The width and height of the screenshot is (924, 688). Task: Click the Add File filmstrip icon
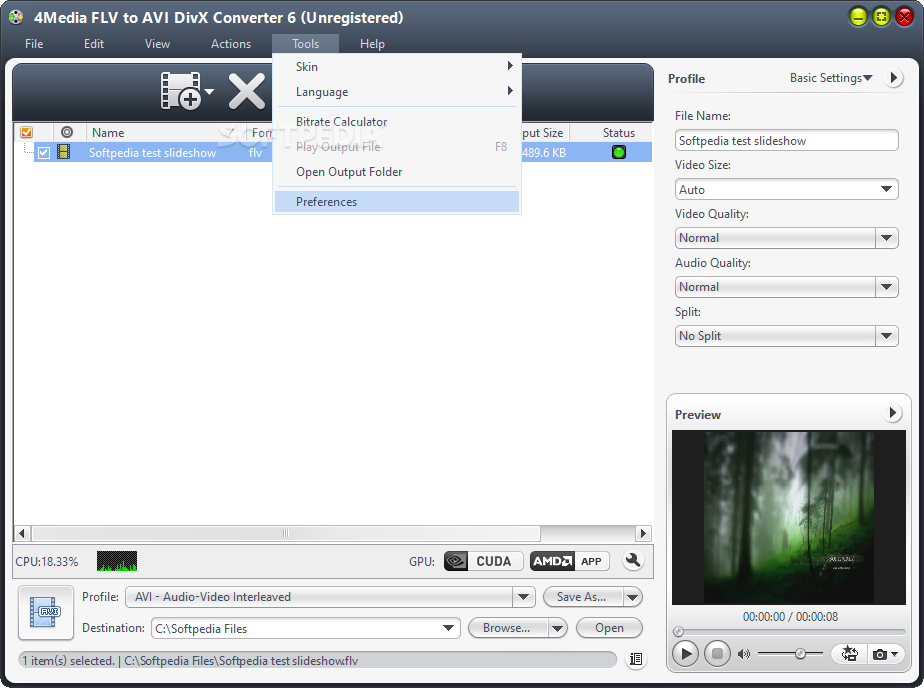tap(181, 91)
